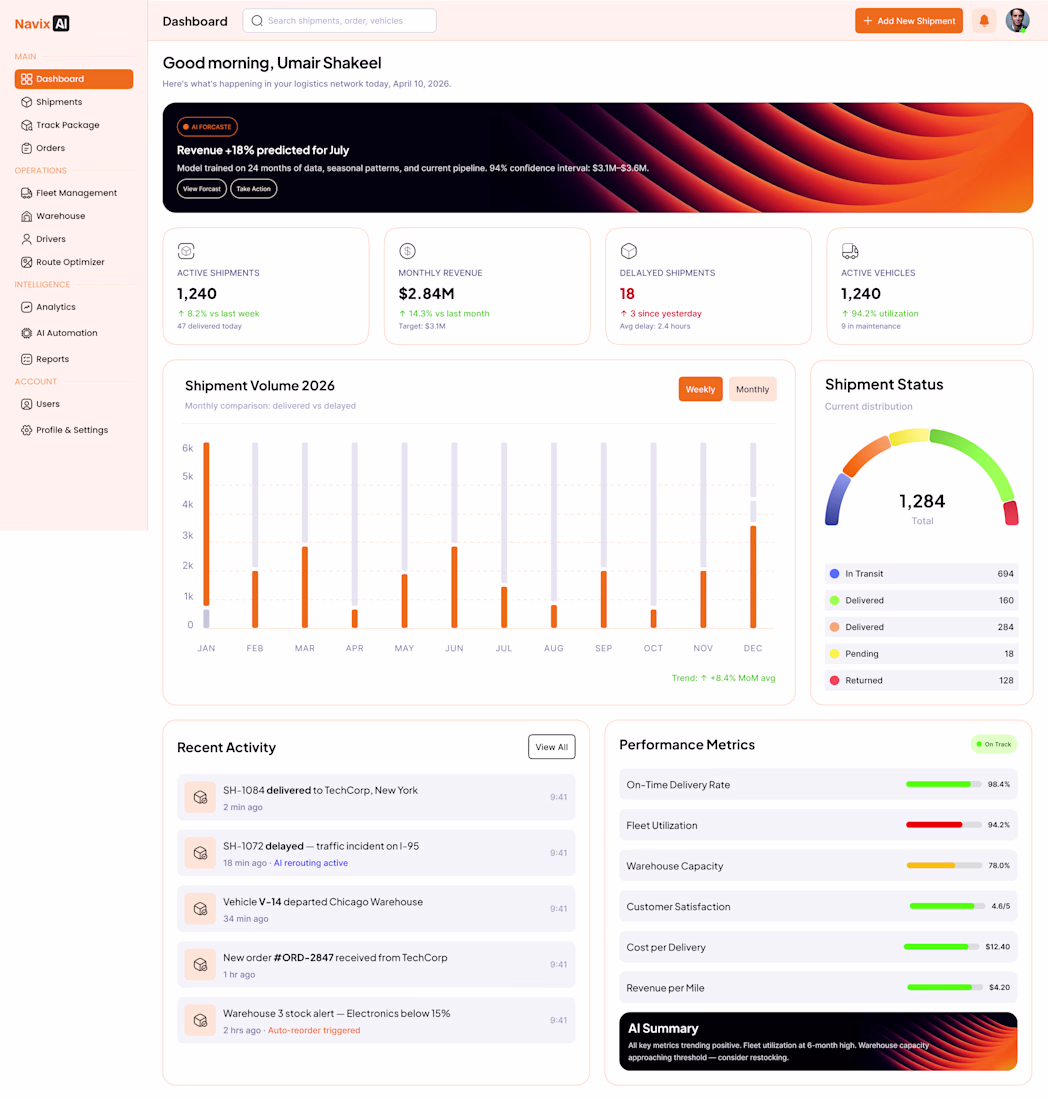The height and width of the screenshot is (1100, 1048).
Task: Open the Auto-reorder triggered link
Action: (x=314, y=1031)
